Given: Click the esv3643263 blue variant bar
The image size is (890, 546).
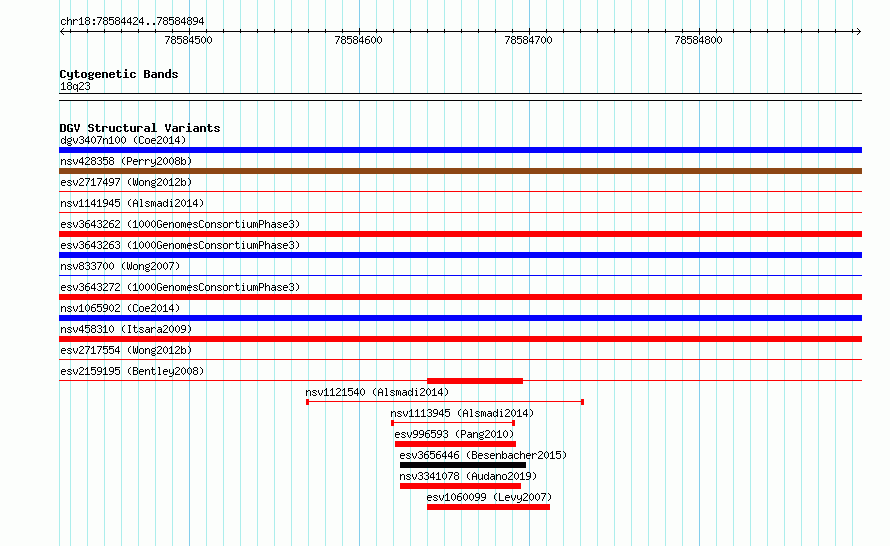Looking at the screenshot, I should pos(460,255).
